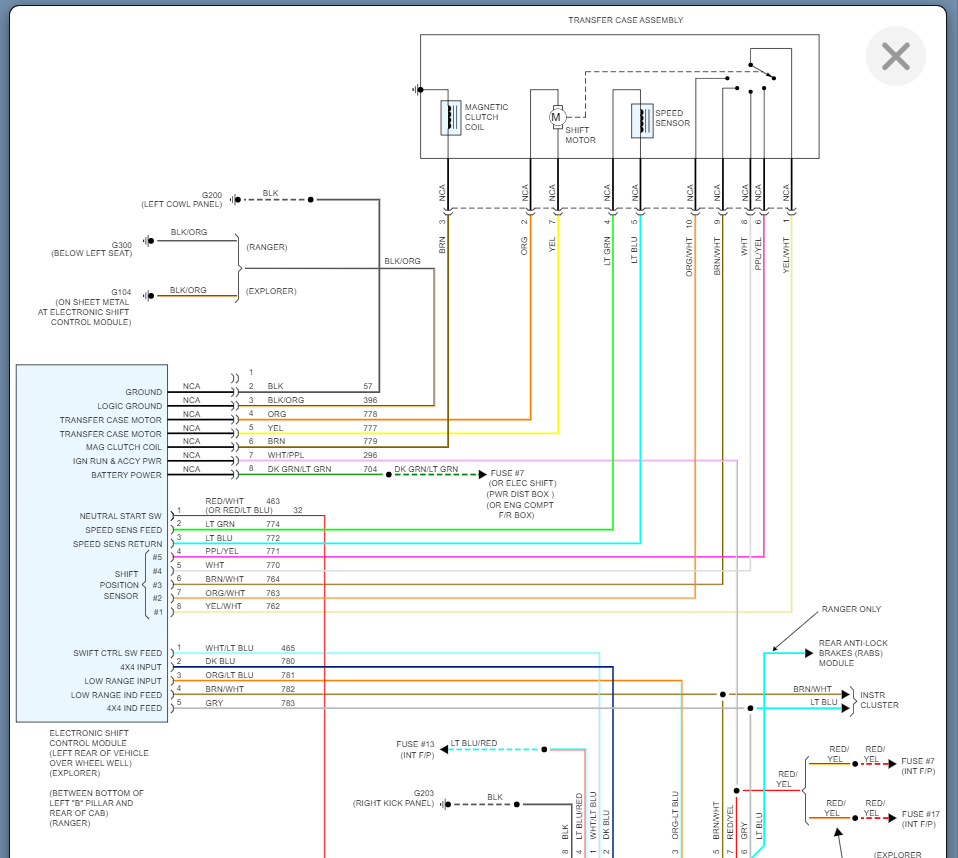
Task: Click the WHT/PPL wire label
Action: click(x=285, y=455)
